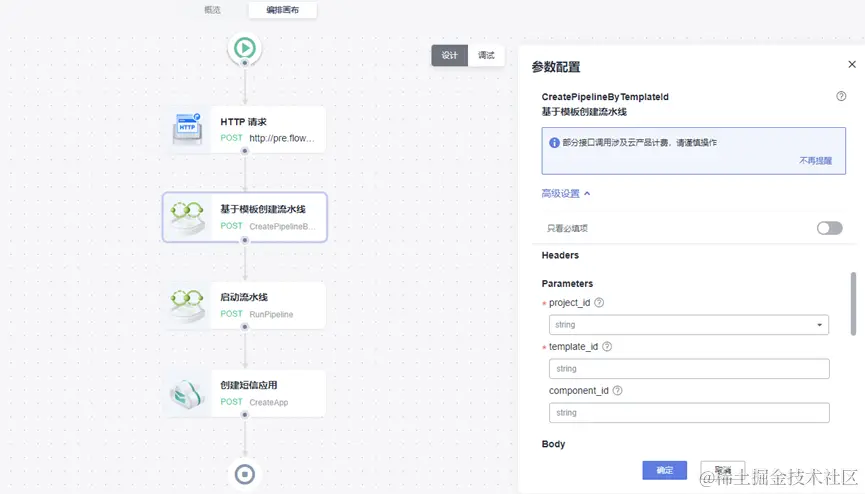The height and width of the screenshot is (494, 865).
Task: Select the 启动流水线 node card
Action: pyautogui.click(x=244, y=305)
